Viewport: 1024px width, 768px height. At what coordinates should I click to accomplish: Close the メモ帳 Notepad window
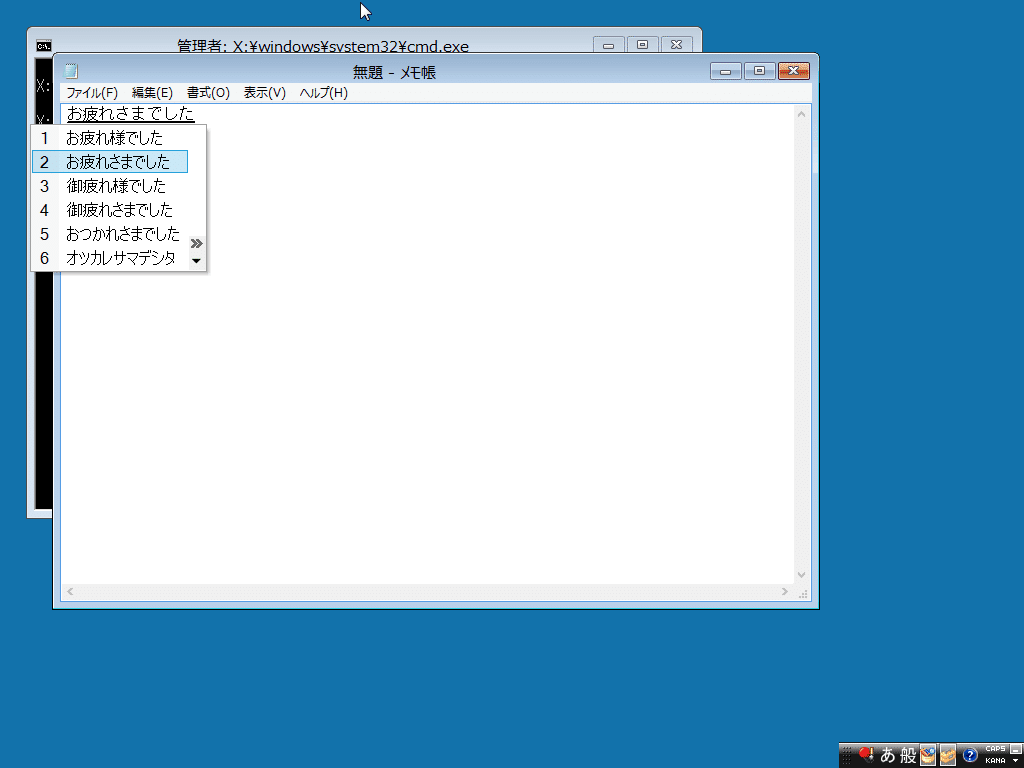(793, 71)
